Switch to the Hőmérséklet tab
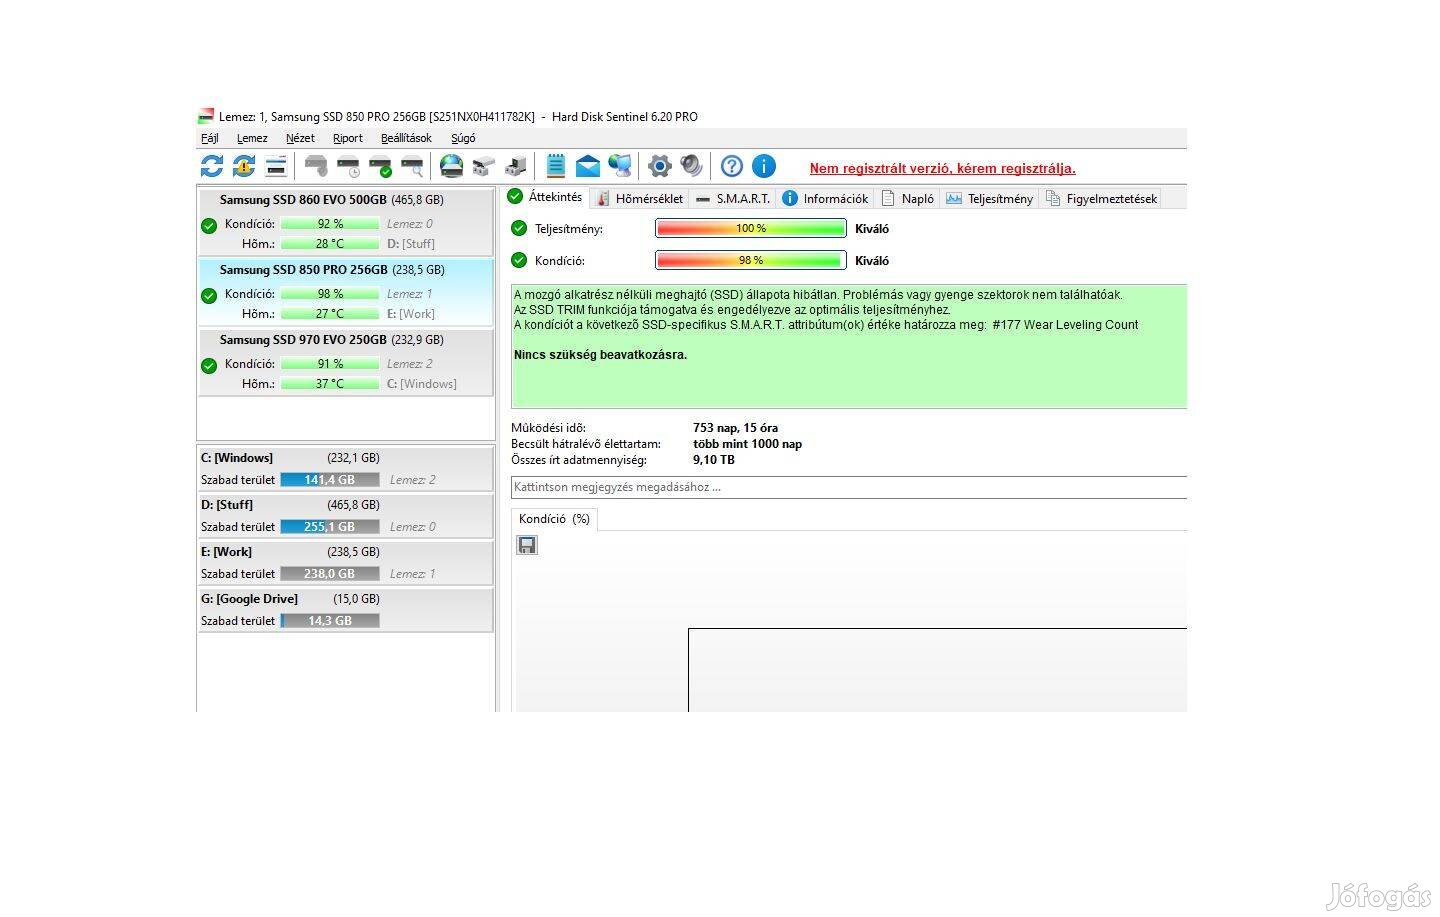This screenshot has width=1440, height=917. 640,198
